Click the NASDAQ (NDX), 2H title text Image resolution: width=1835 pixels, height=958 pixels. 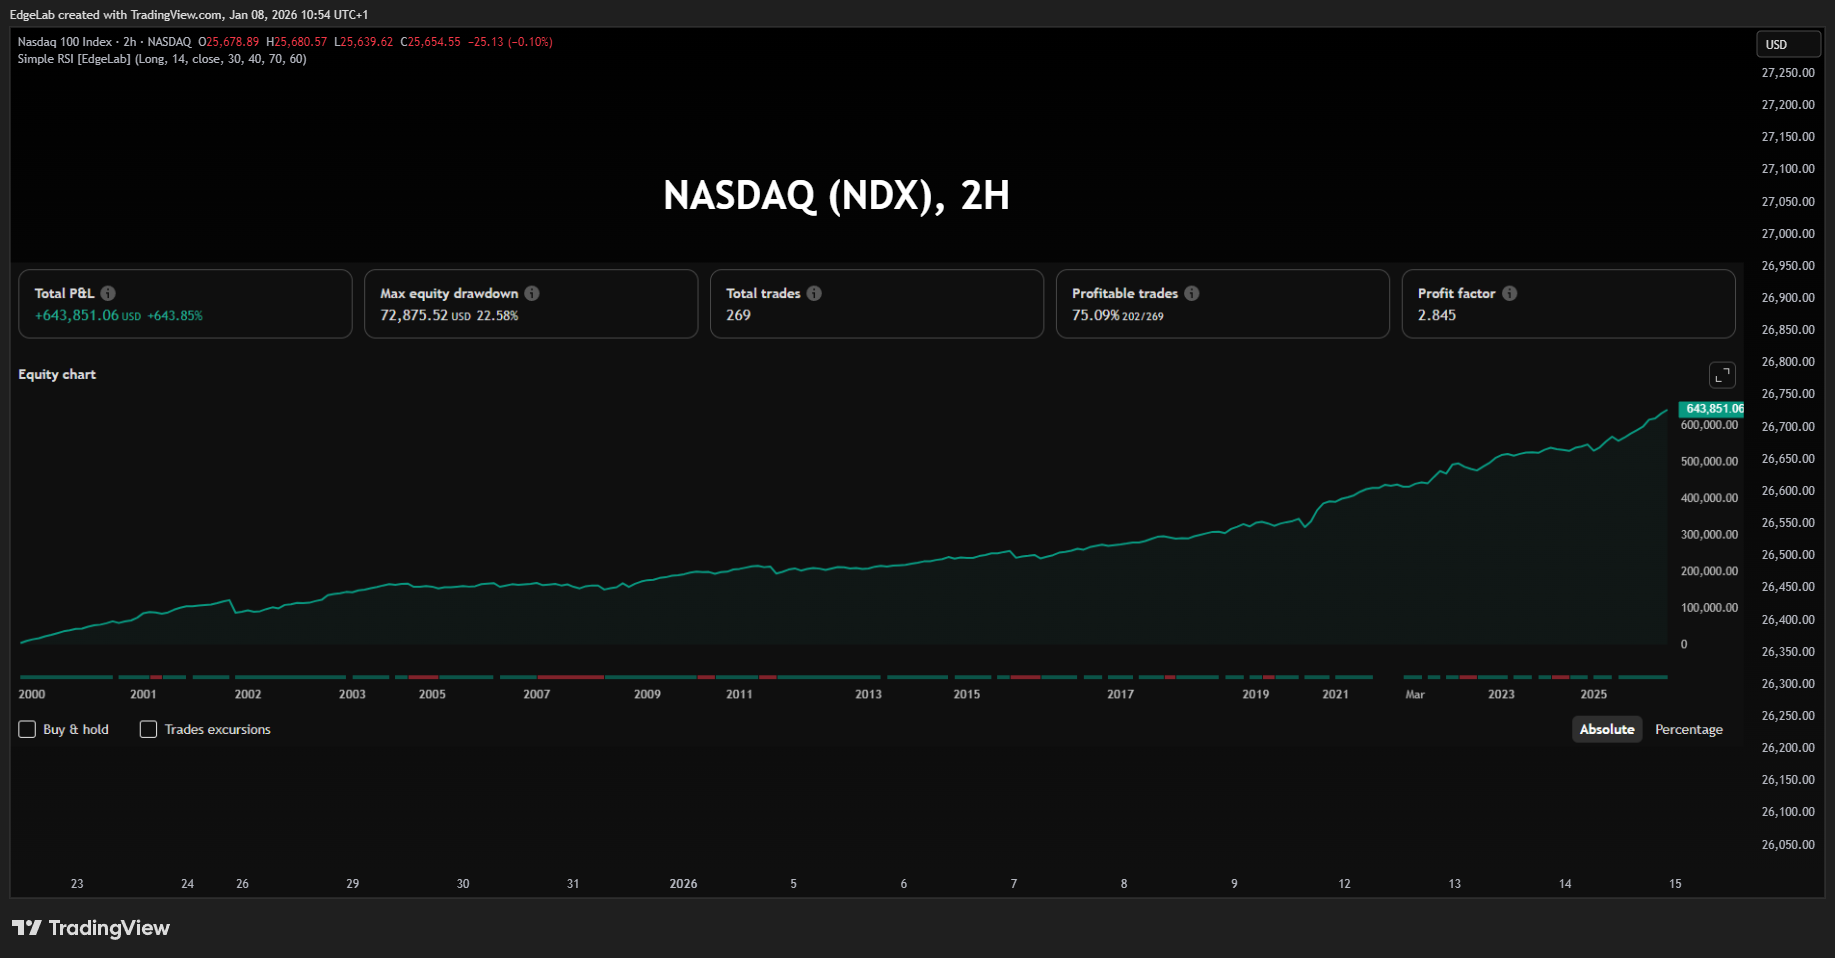(837, 195)
